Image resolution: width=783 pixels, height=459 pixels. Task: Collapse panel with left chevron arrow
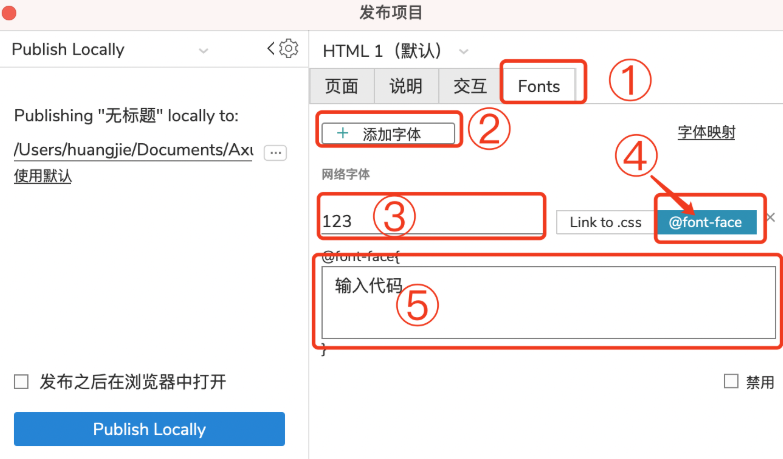pyautogui.click(x=271, y=48)
